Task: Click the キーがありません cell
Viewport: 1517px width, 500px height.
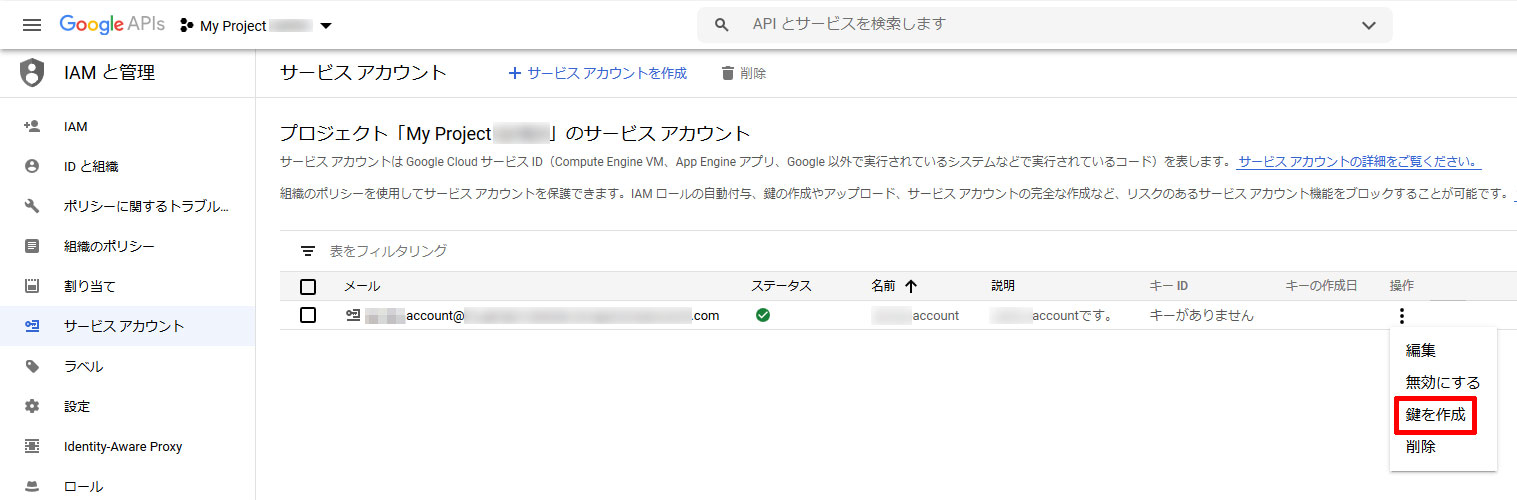Action: 1201,315
